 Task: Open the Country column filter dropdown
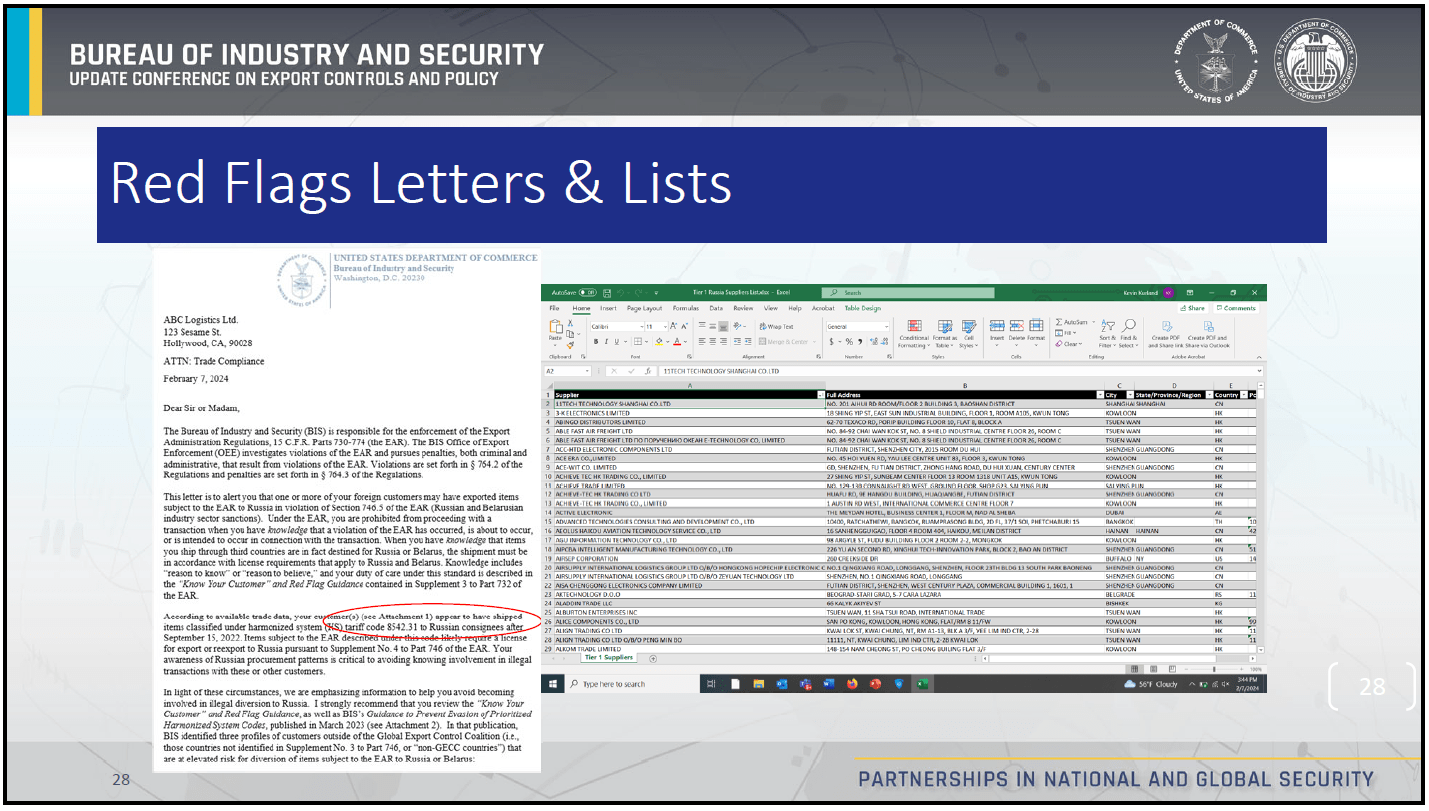point(1244,395)
